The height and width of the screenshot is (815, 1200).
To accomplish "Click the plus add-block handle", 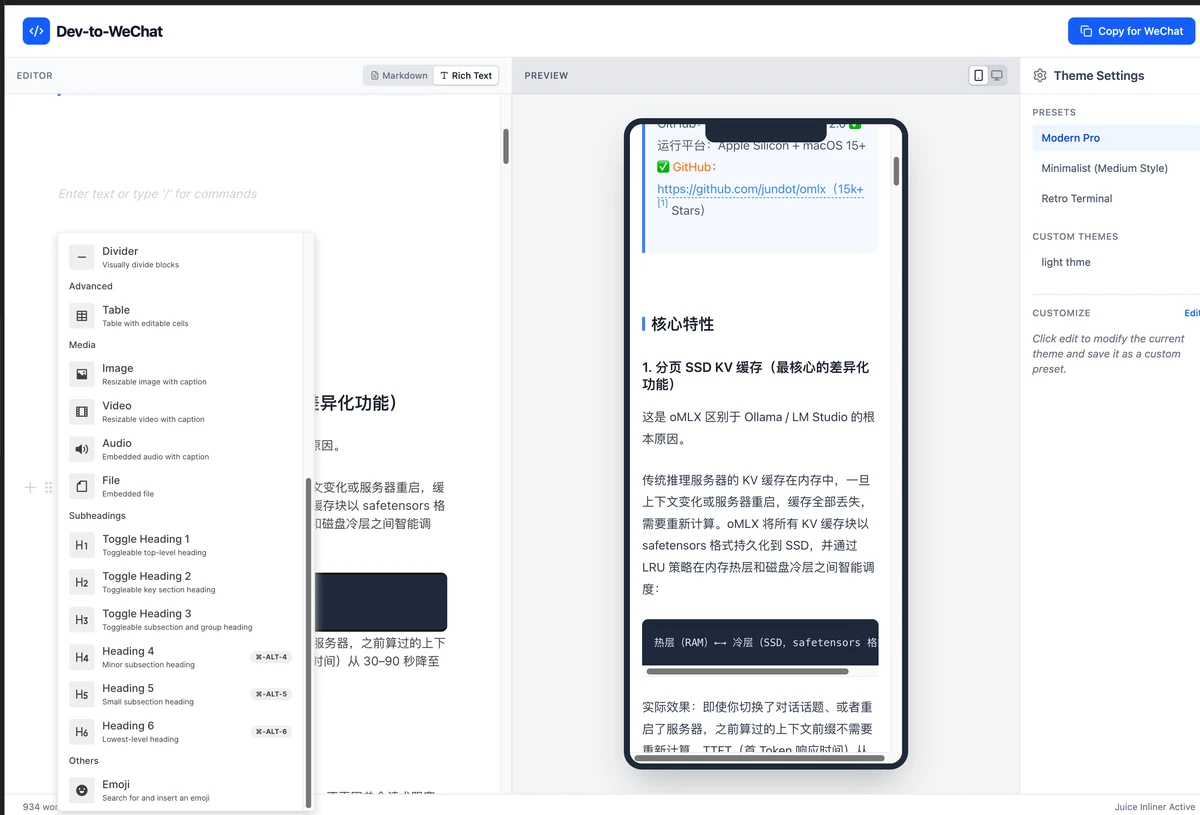I will pyautogui.click(x=30, y=487).
